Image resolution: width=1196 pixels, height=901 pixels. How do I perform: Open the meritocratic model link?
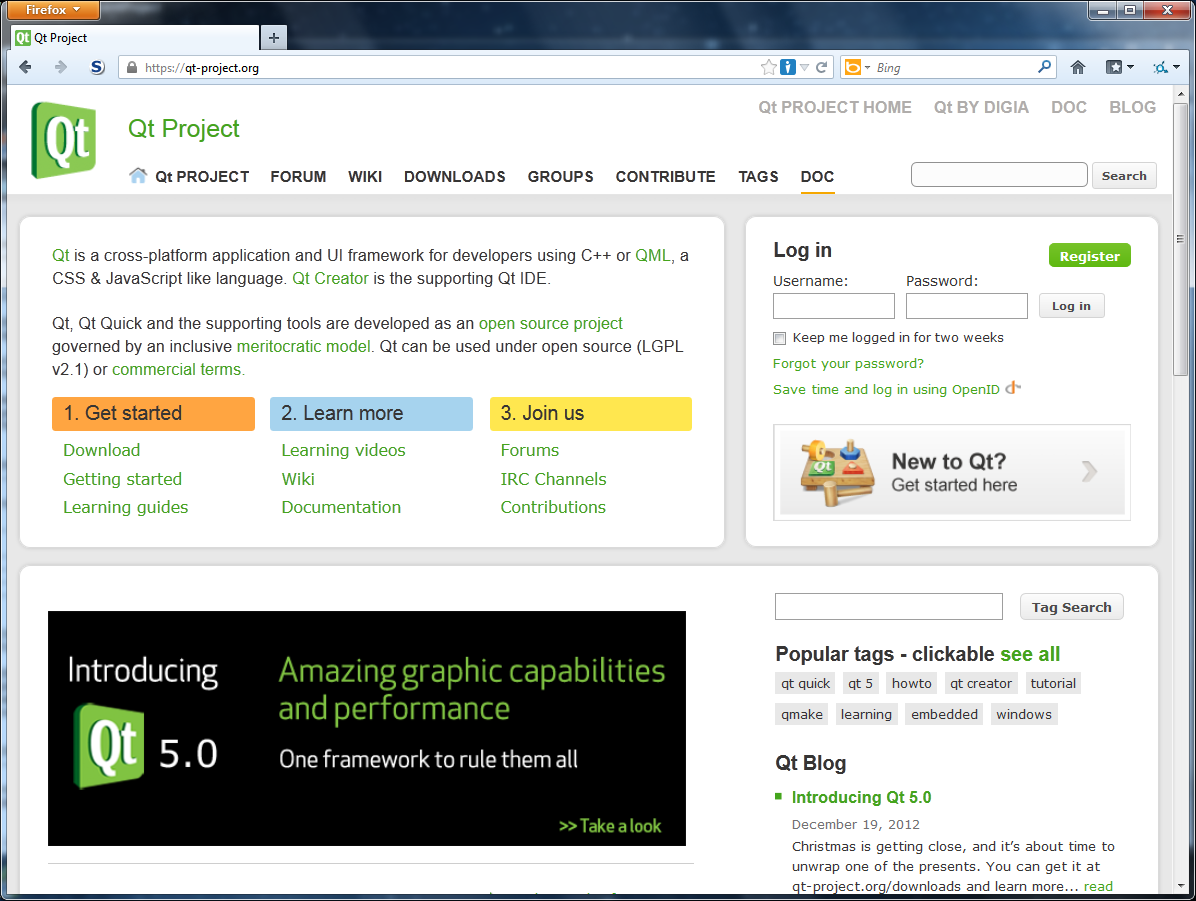pyautogui.click(x=304, y=346)
